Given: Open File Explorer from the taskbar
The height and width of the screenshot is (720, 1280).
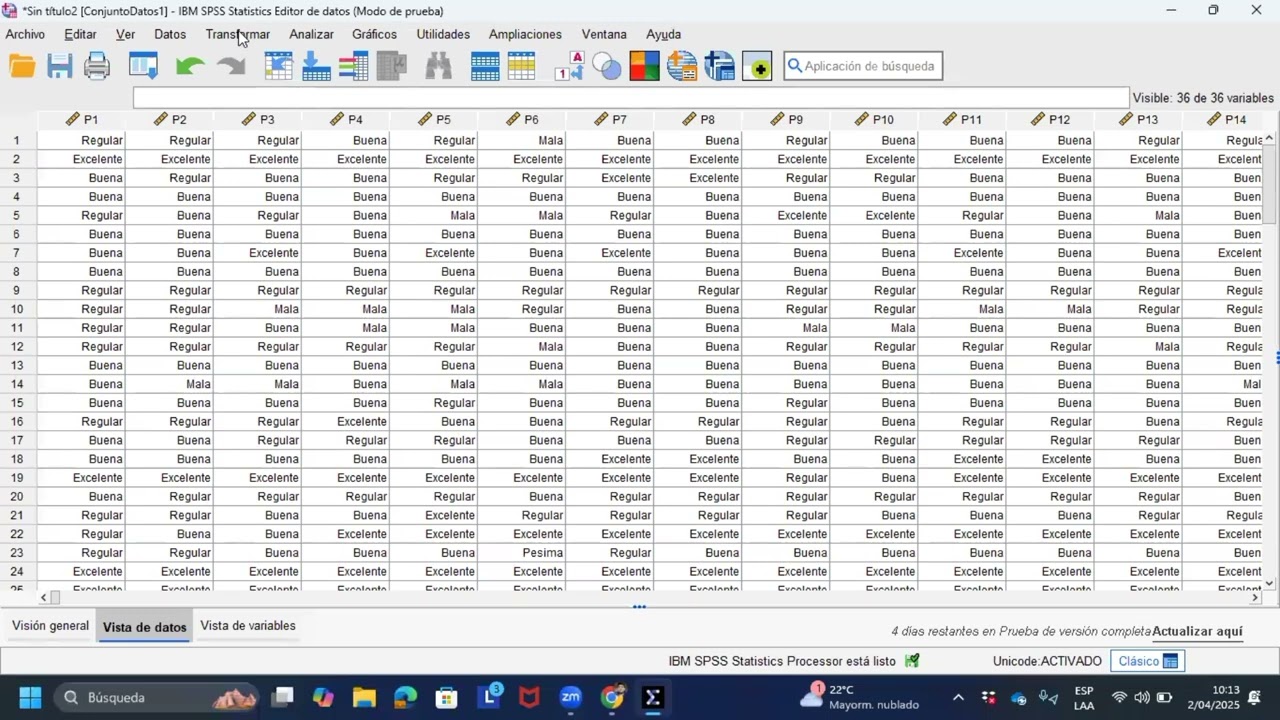Looking at the screenshot, I should click(363, 697).
